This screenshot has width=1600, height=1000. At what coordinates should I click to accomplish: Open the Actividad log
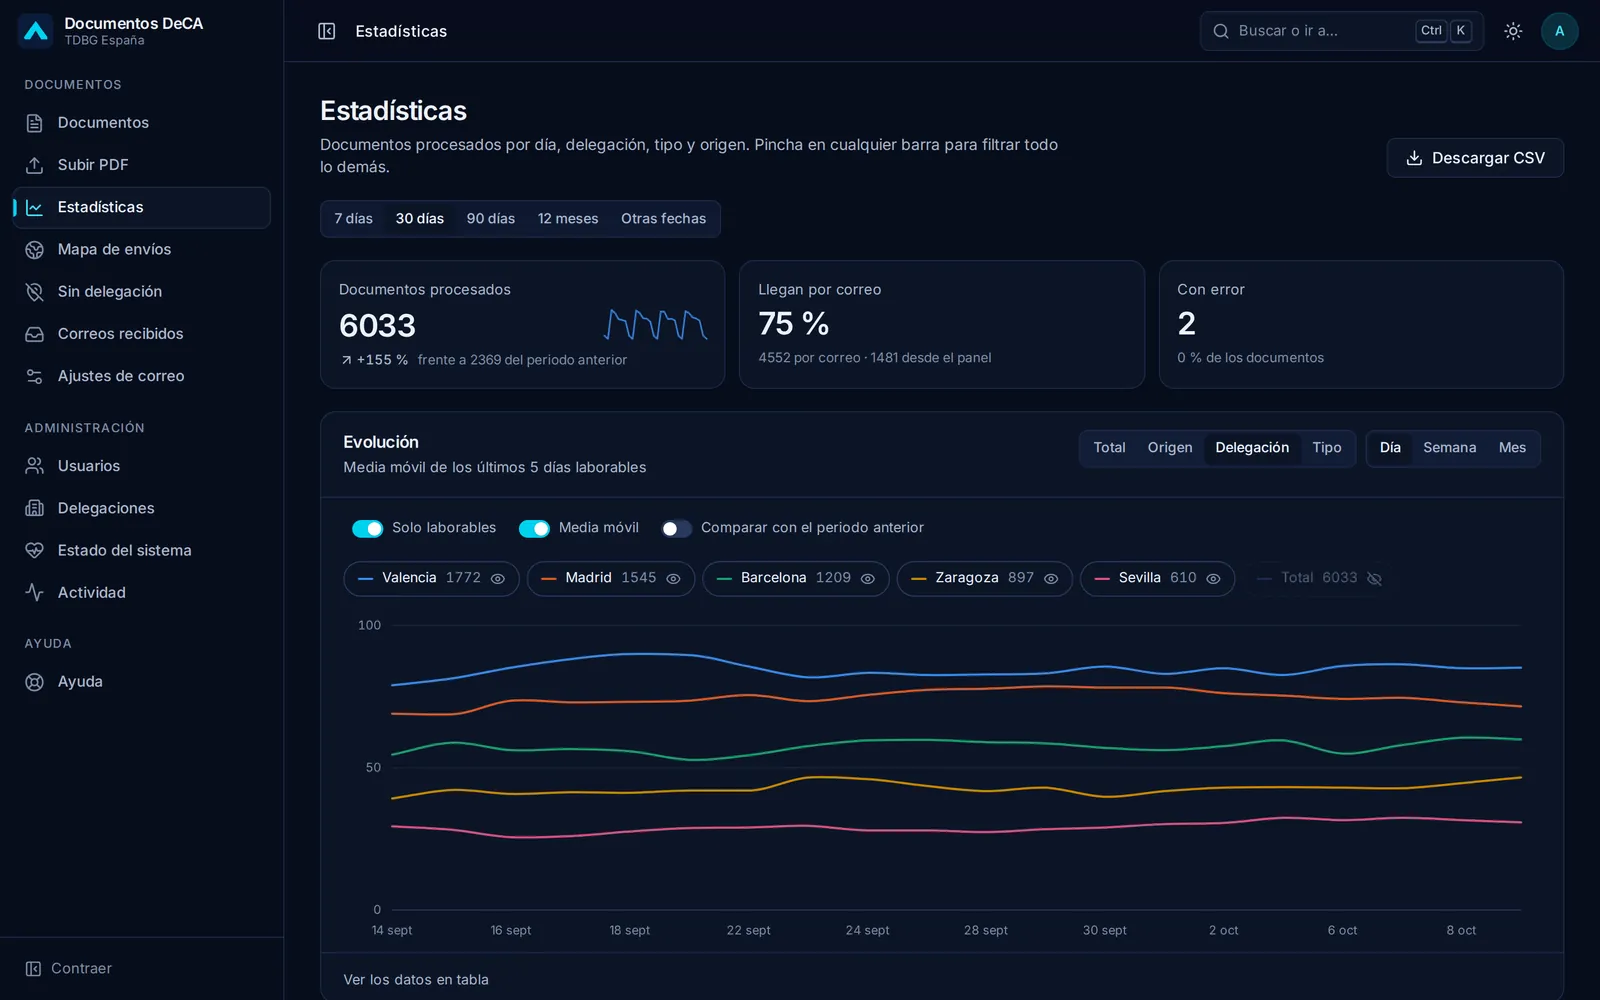click(x=141, y=593)
